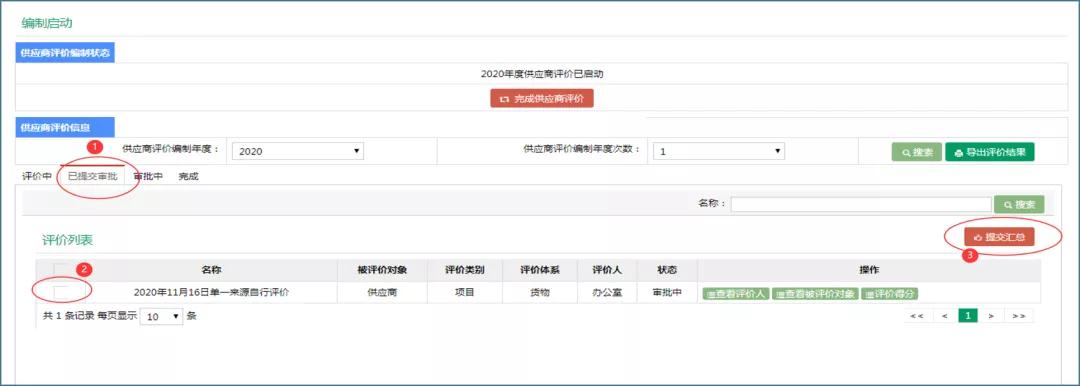The width and height of the screenshot is (1080, 386).
Task: Click the 编制启动 page title
Action: pyautogui.click(x=48, y=23)
